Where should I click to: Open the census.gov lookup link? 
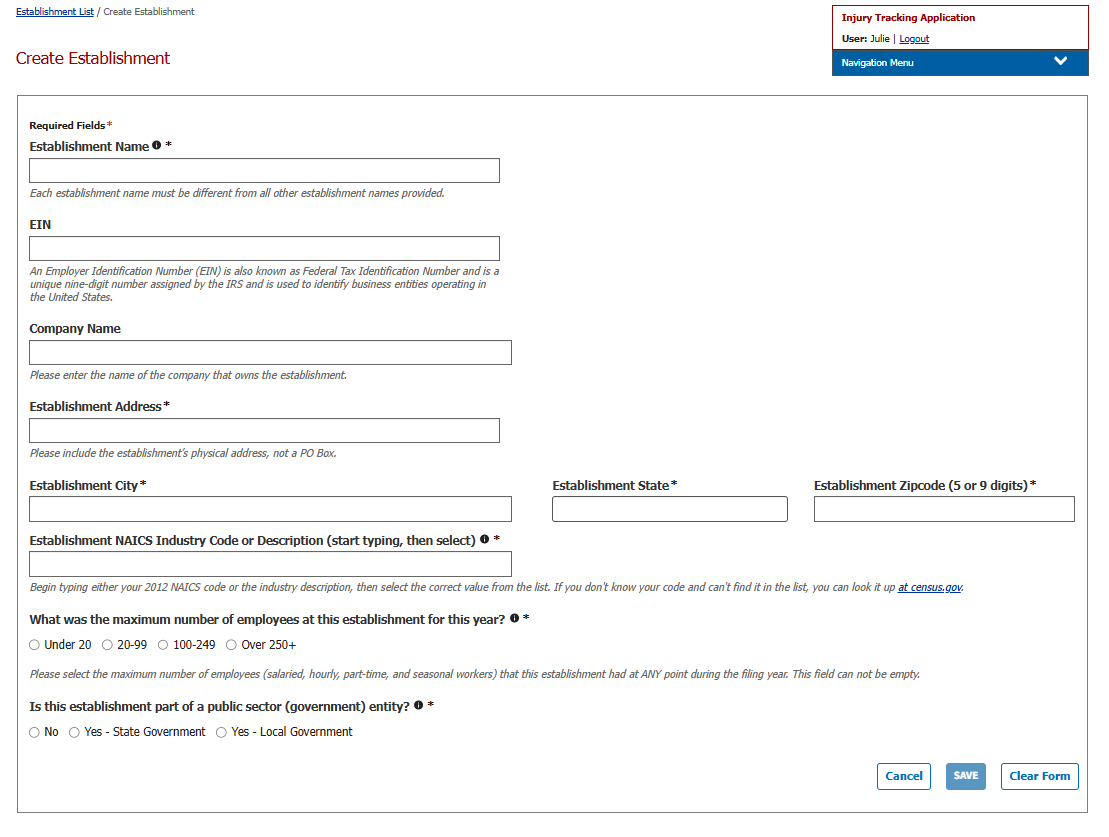[930, 588]
